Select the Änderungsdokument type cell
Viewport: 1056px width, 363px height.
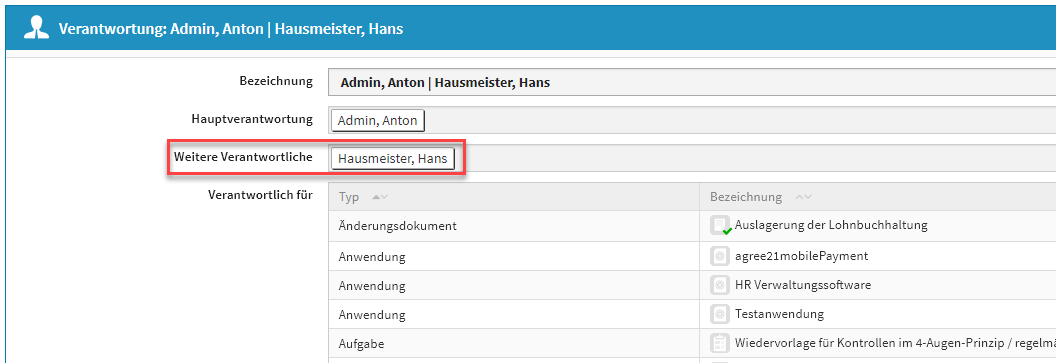[x=397, y=226]
